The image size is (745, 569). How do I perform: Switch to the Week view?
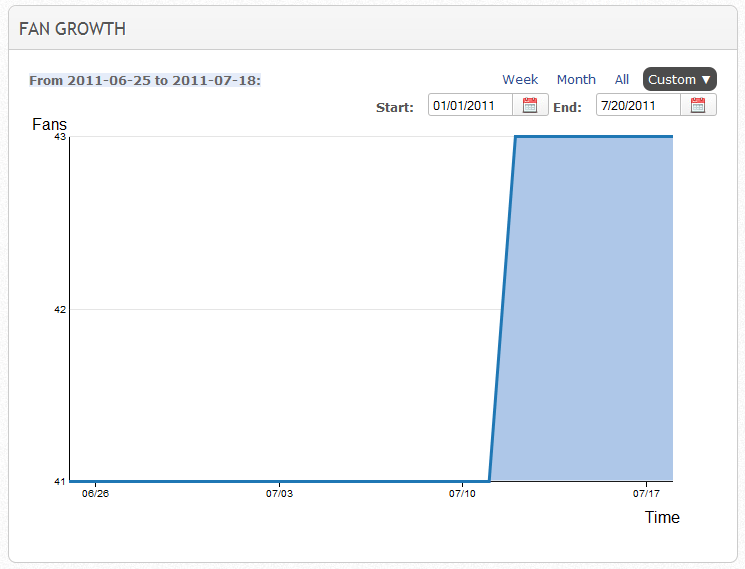(520, 79)
